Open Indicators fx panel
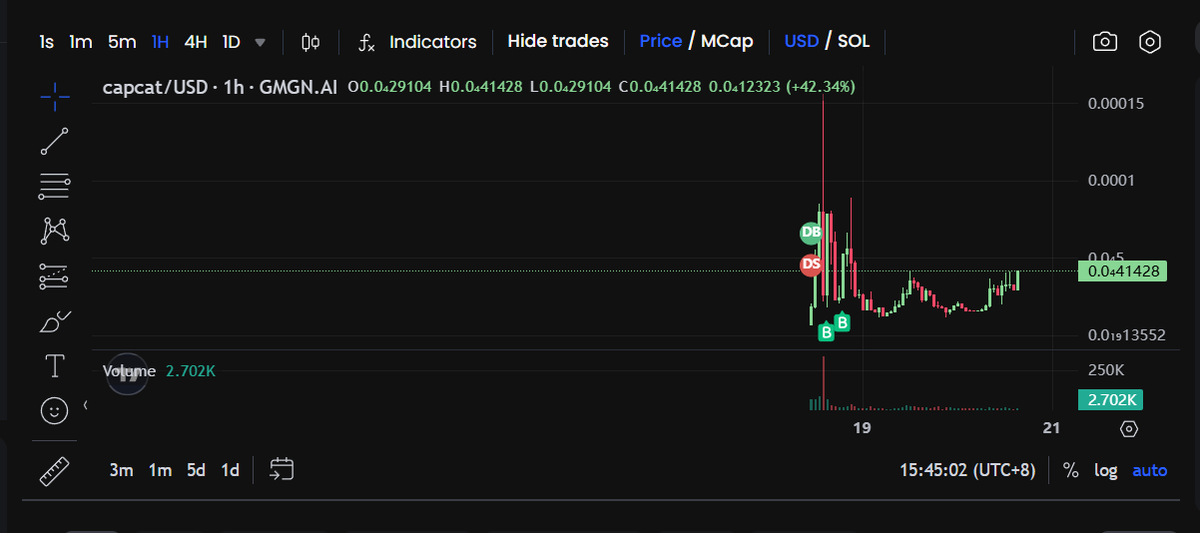 coord(418,42)
